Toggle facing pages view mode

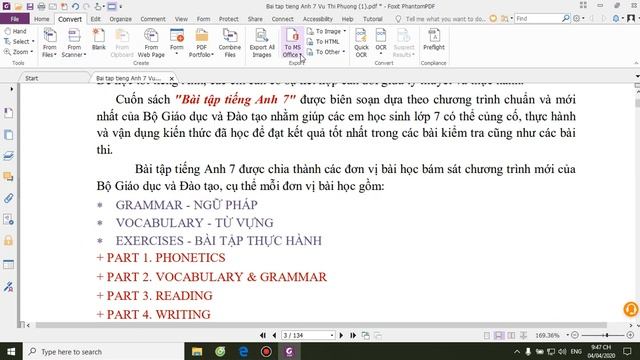[511, 336]
